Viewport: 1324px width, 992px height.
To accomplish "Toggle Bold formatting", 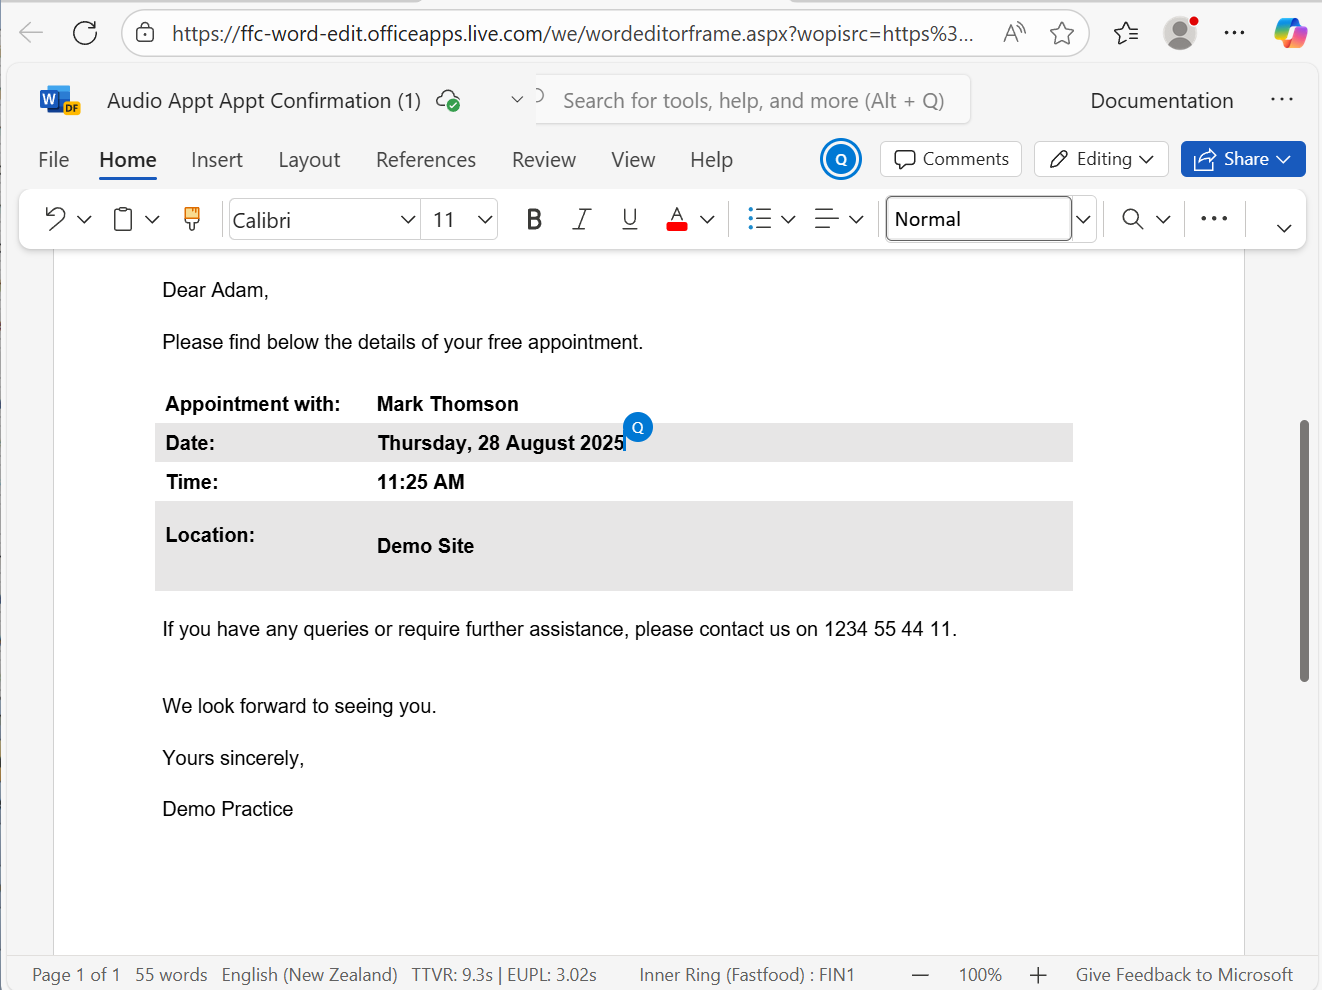I will [x=534, y=219].
